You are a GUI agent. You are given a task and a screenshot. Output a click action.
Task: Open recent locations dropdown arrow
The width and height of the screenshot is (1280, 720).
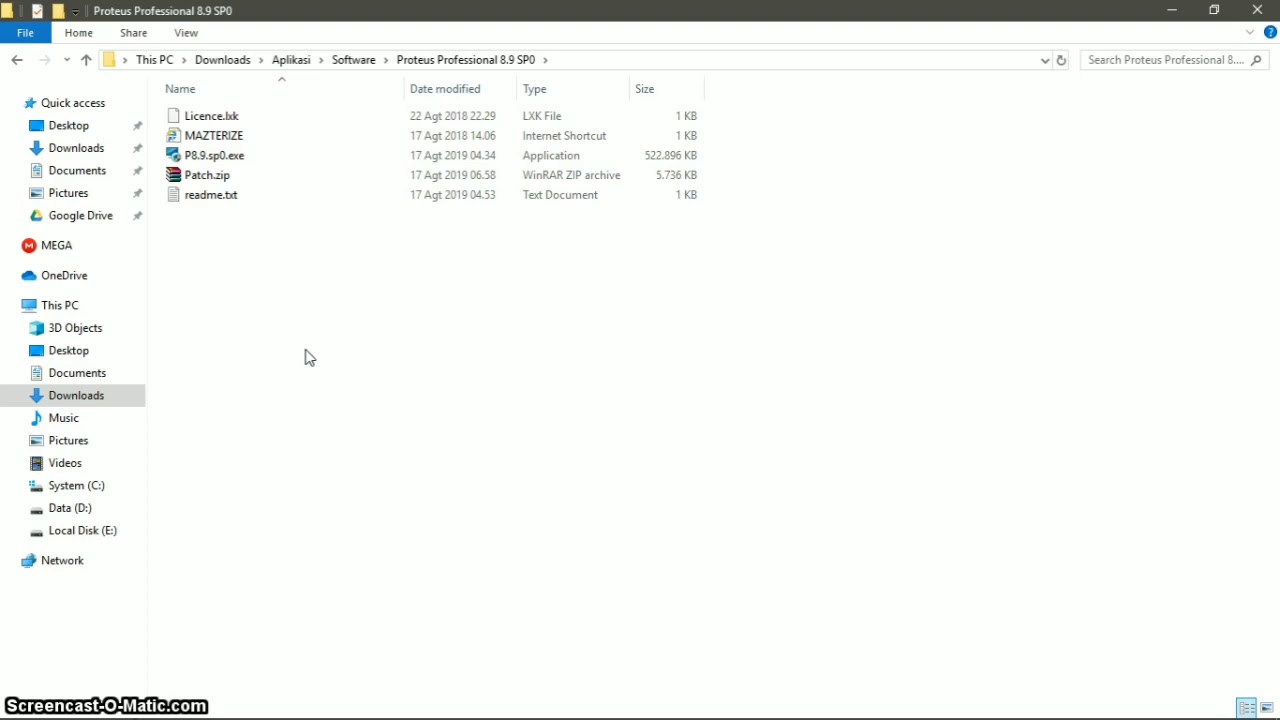pos(67,60)
